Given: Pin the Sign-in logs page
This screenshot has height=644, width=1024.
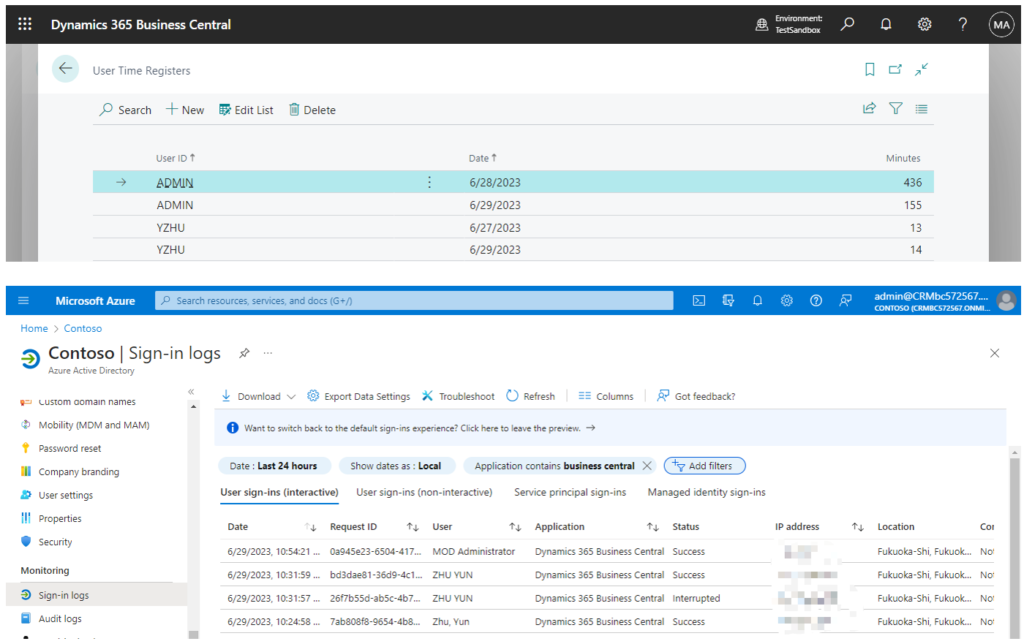Looking at the screenshot, I should coord(244,353).
